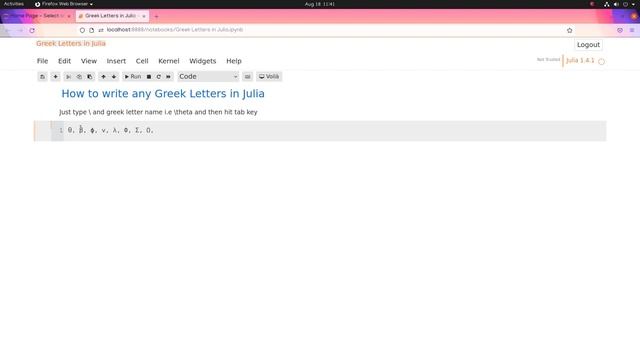Go back in browser history
Viewport: 640px width, 360px height.
click(8, 30)
